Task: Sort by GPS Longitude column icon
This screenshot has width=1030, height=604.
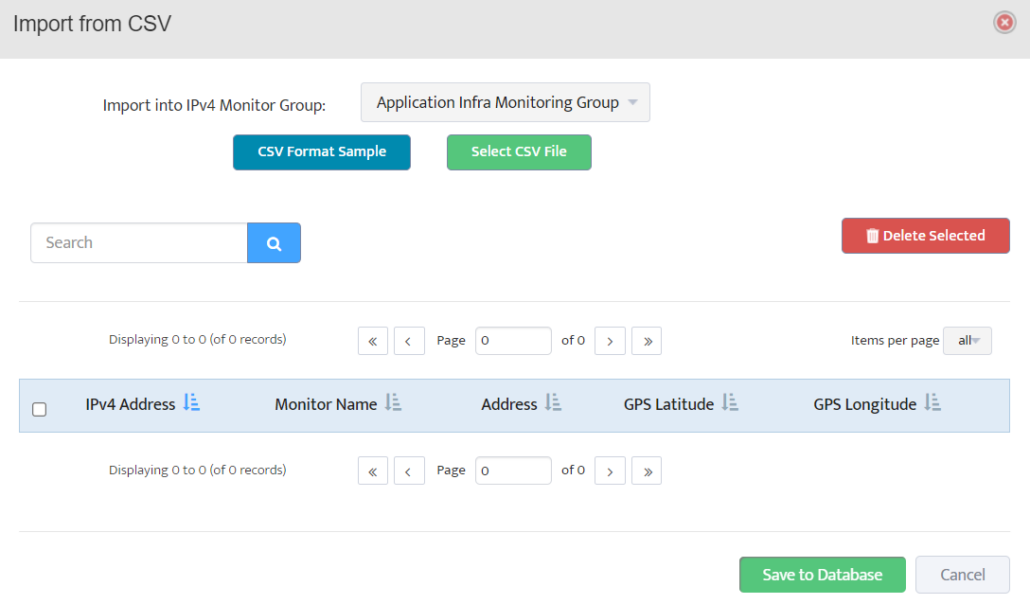Action: click(932, 403)
